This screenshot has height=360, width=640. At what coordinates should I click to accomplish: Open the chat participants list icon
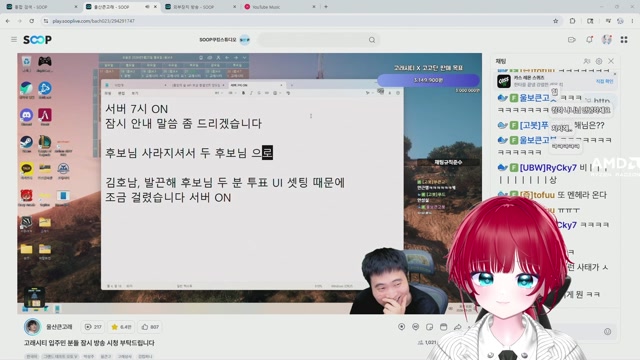(x=587, y=61)
